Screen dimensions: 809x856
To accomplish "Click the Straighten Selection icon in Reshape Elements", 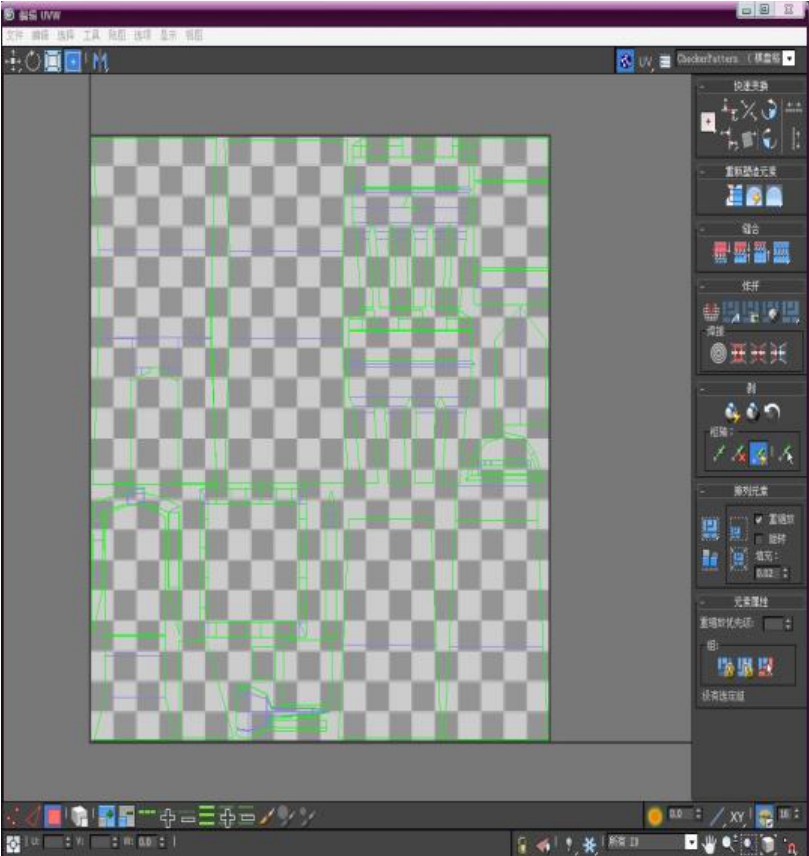I will coord(734,196).
